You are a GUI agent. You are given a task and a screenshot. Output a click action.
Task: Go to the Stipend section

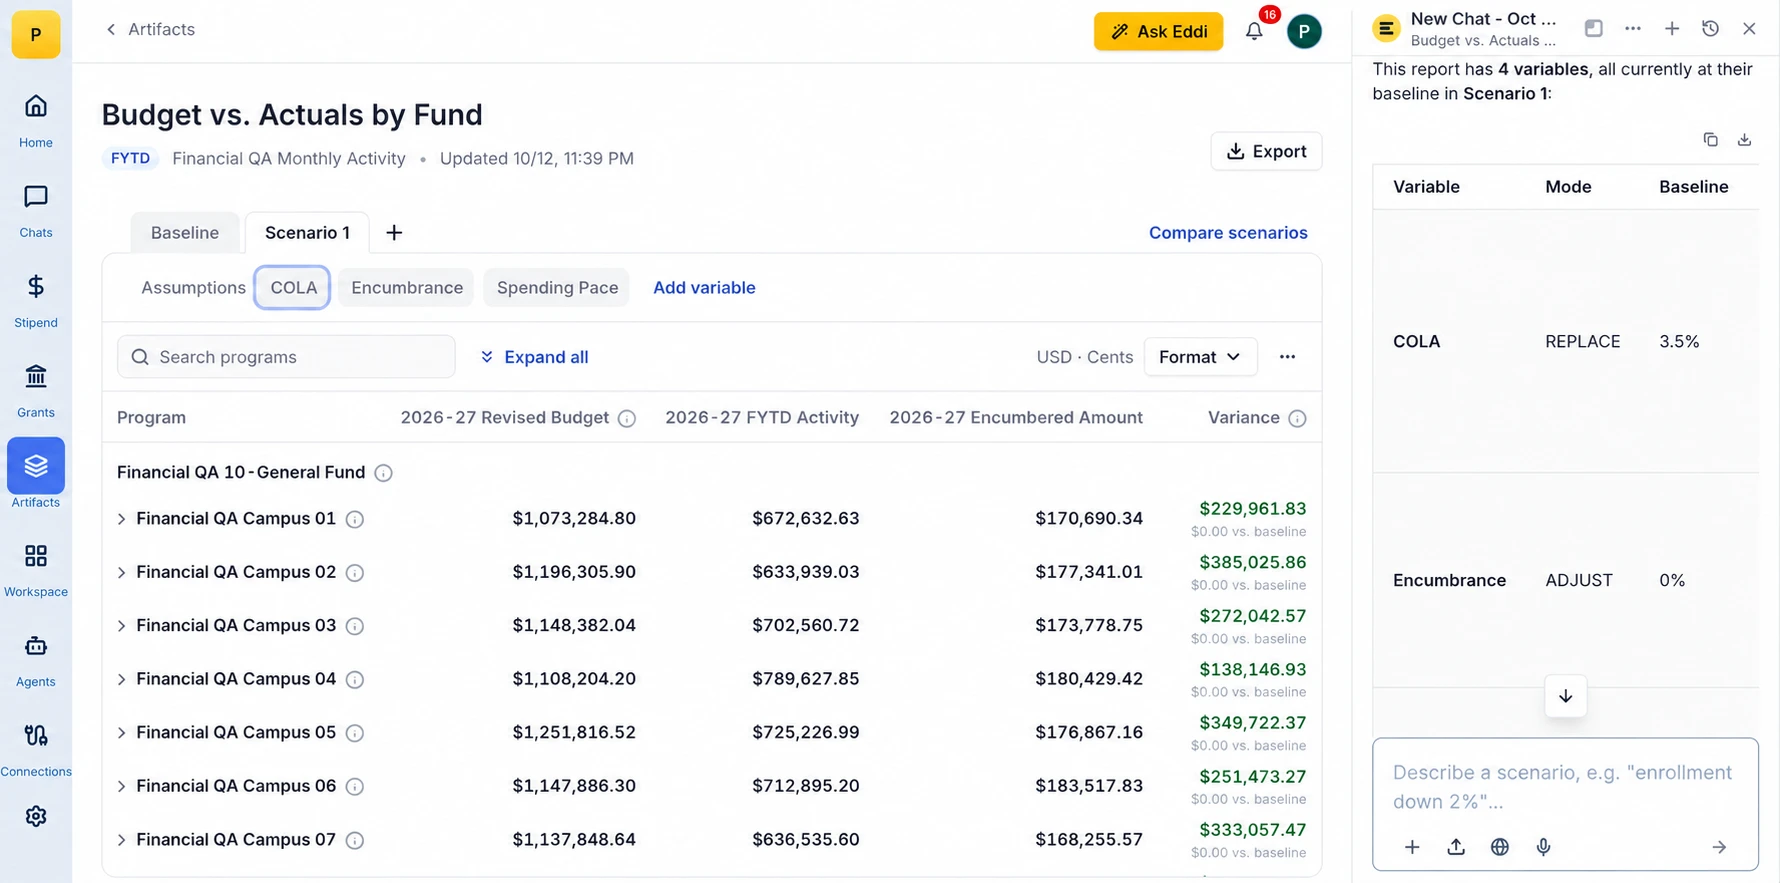36,300
